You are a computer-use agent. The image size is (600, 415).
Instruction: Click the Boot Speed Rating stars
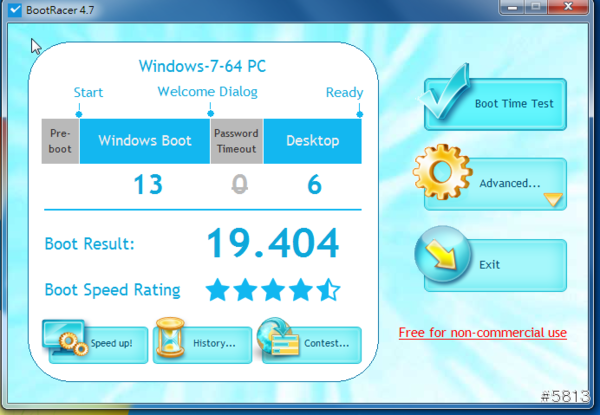pyautogui.click(x=272, y=290)
